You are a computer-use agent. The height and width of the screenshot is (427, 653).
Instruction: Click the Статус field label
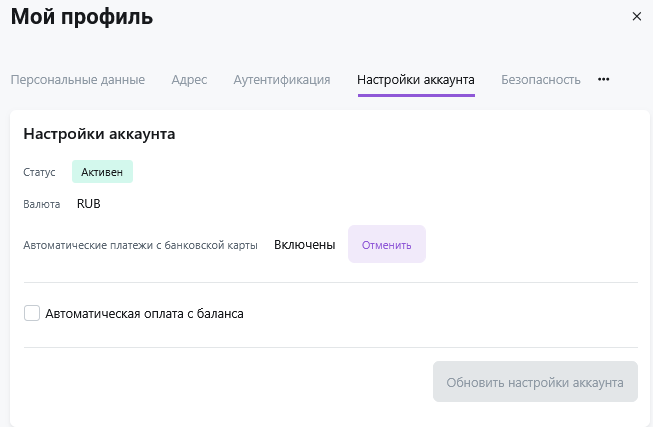pos(39,173)
